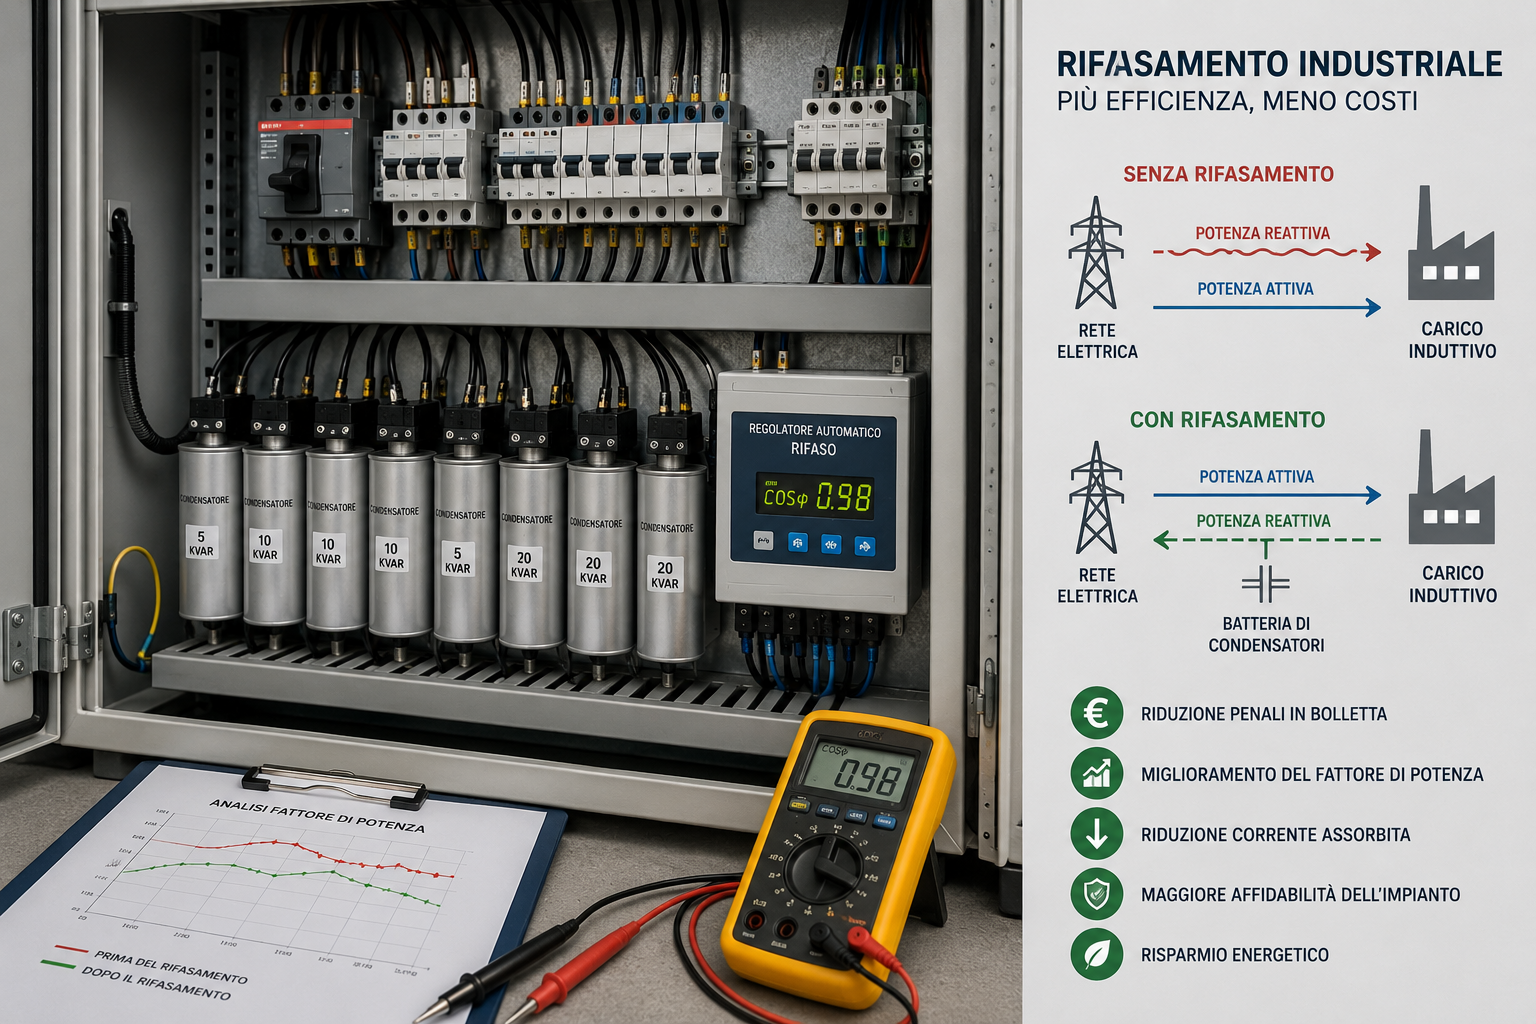
Task: Click "RIDUZIONE PENALI IN BOLLETTA" text
Action: point(1264,714)
